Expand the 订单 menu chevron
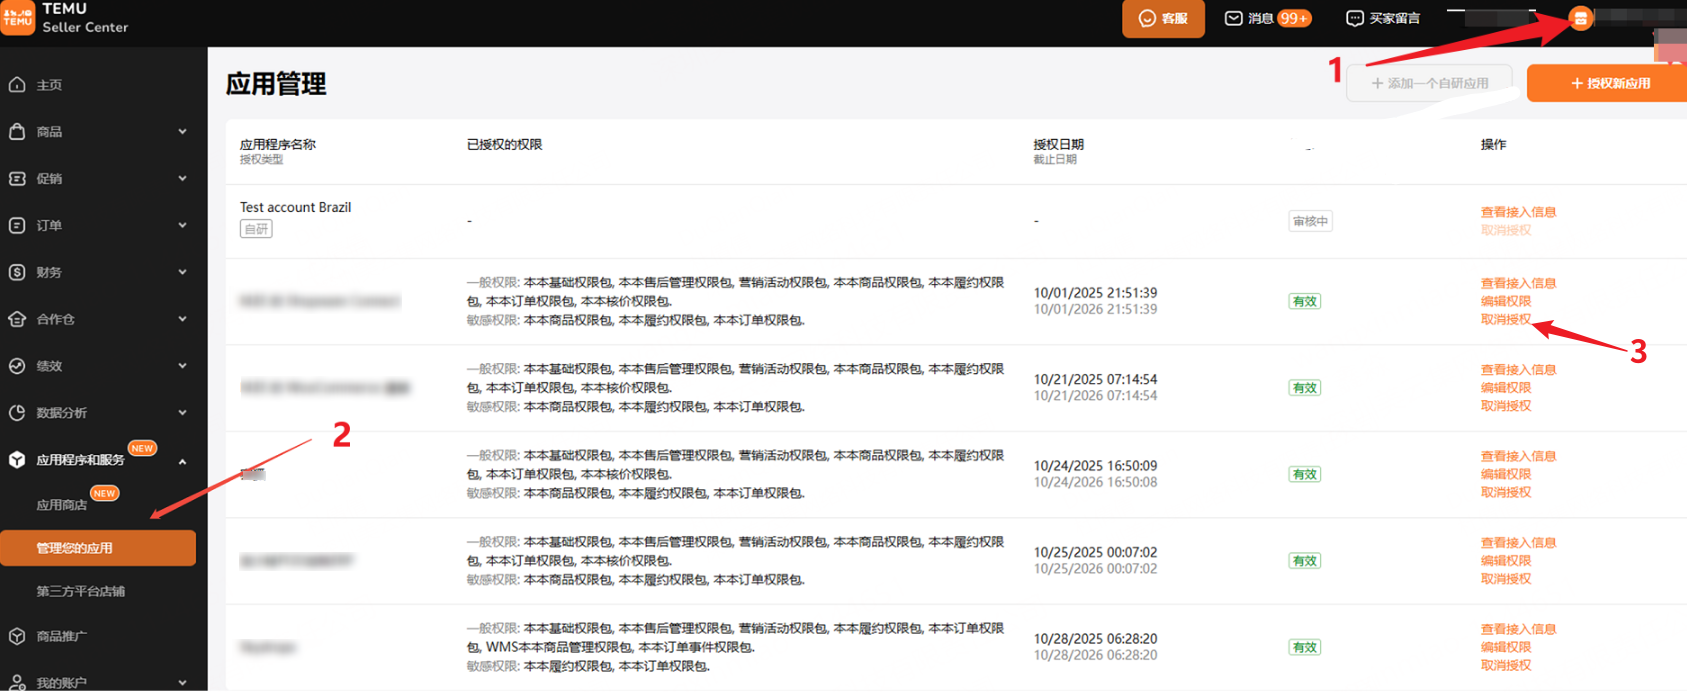 pyautogui.click(x=182, y=226)
